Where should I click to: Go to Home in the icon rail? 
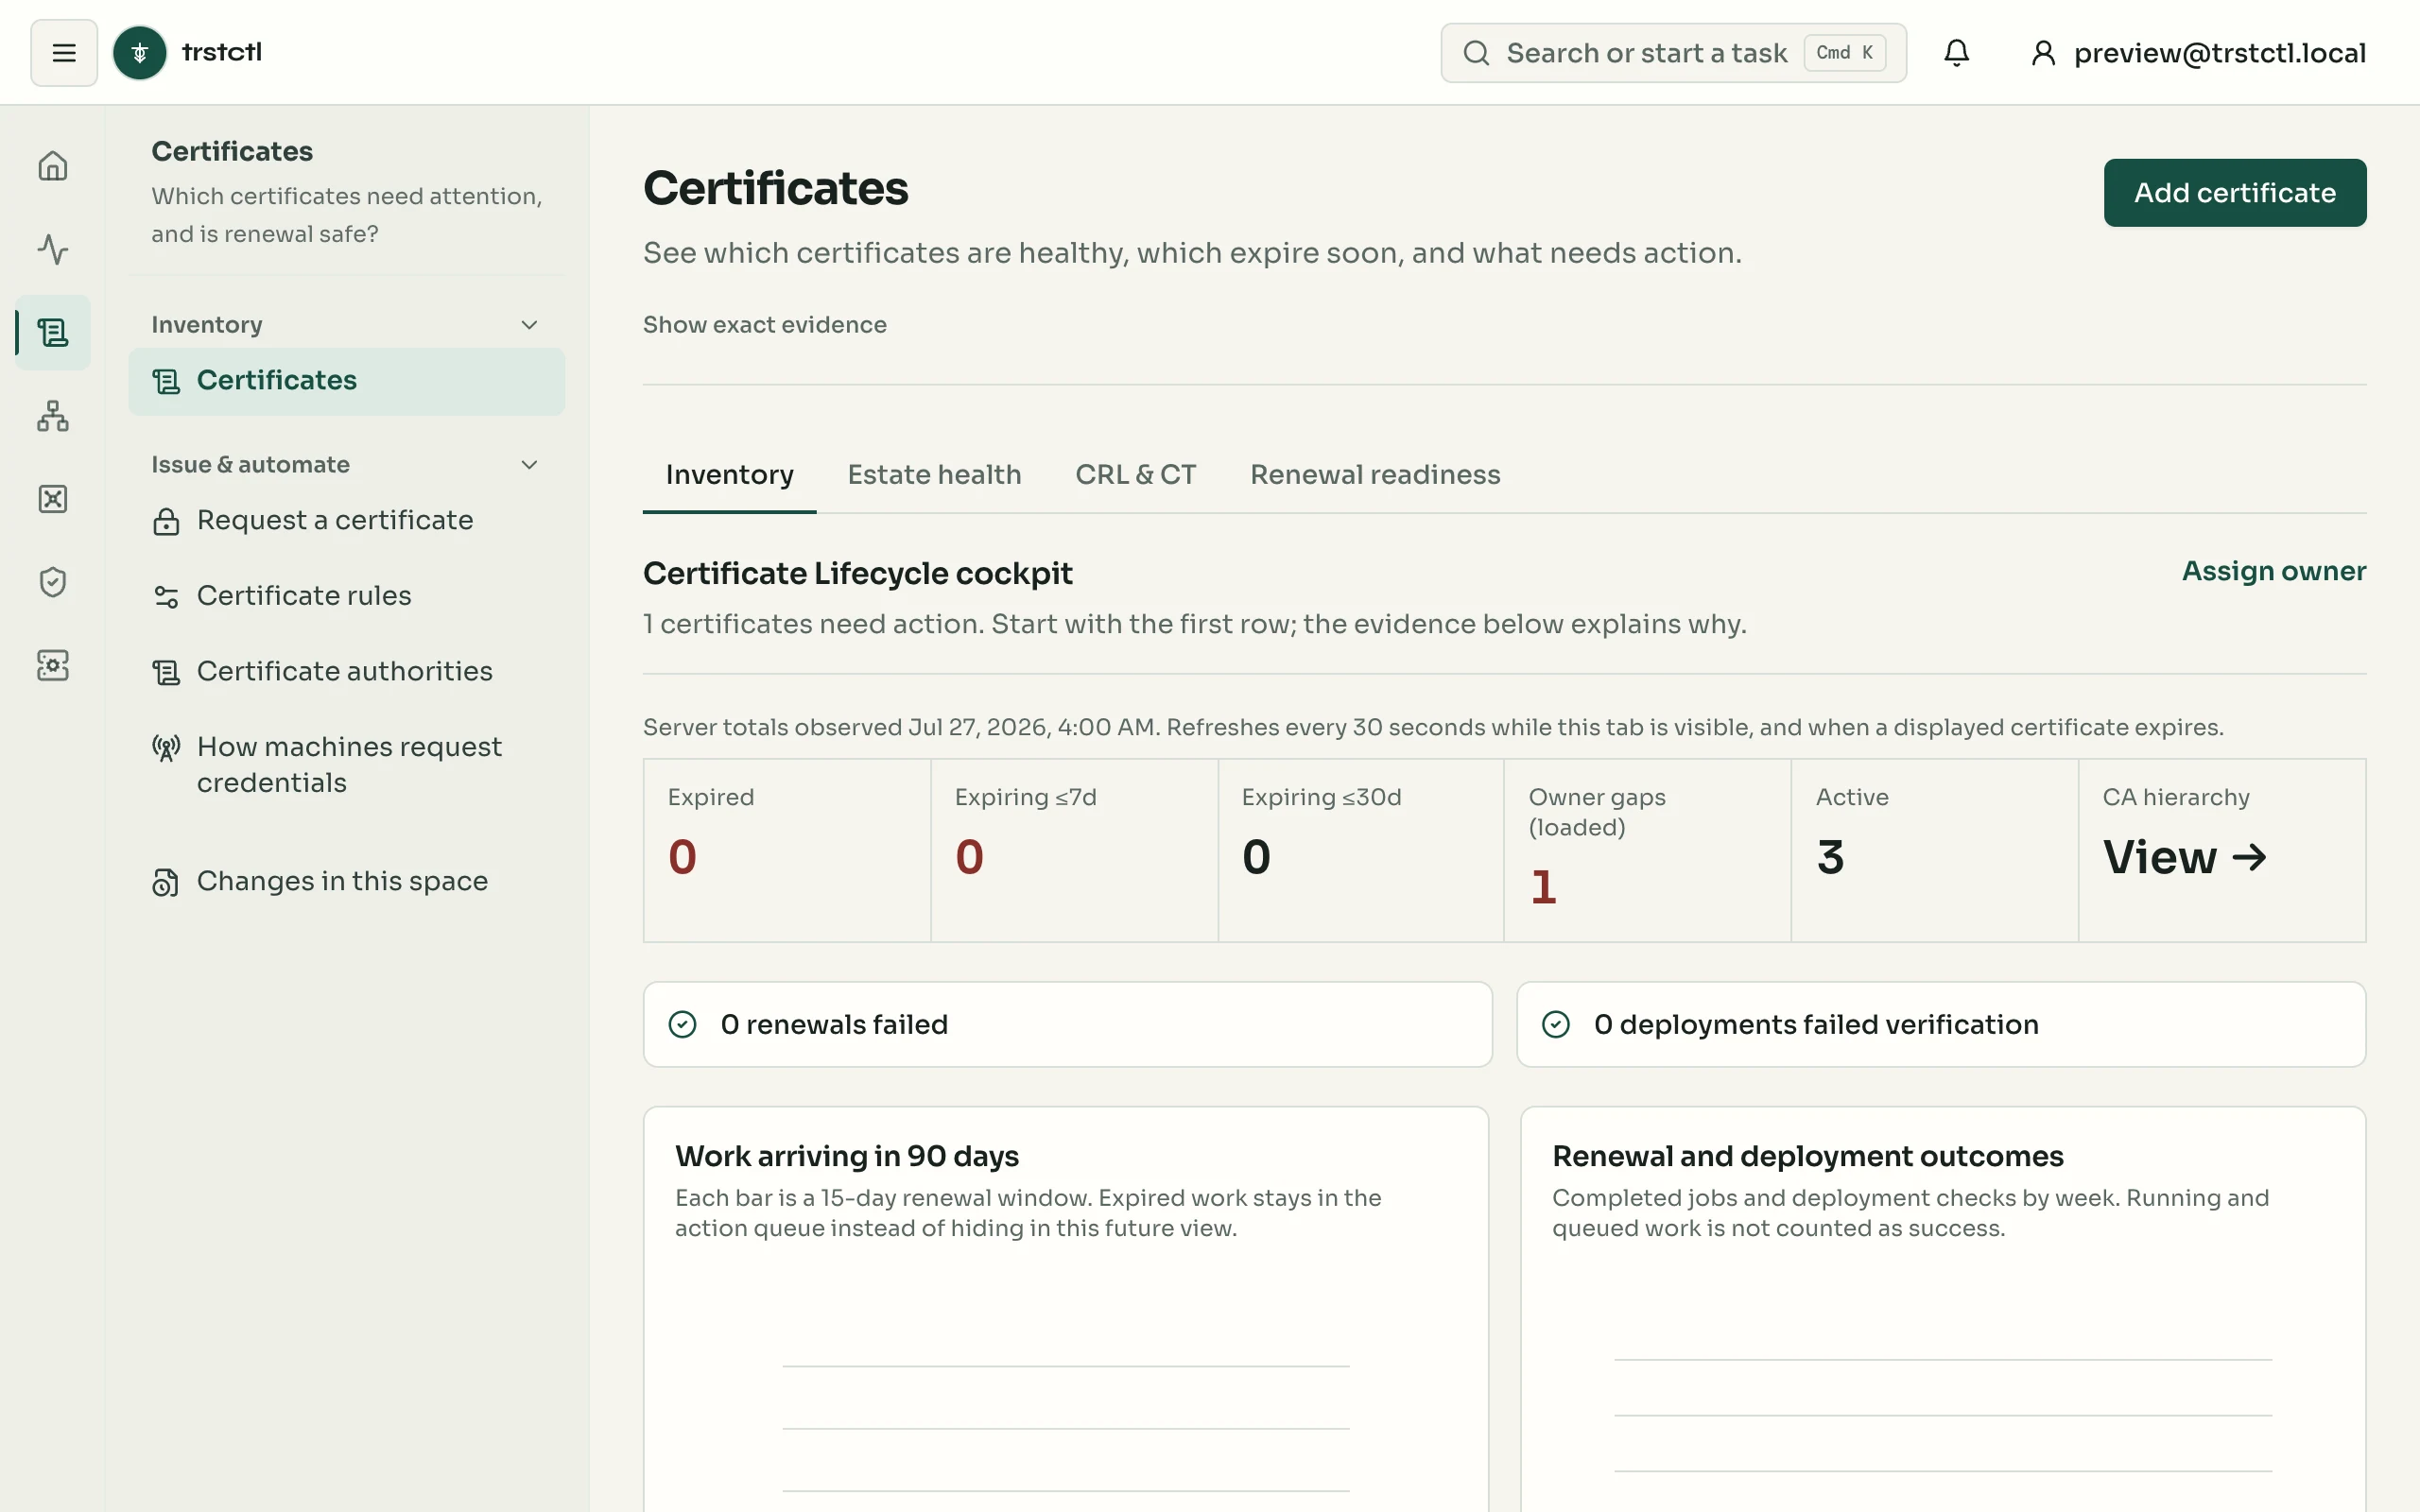pos(53,166)
